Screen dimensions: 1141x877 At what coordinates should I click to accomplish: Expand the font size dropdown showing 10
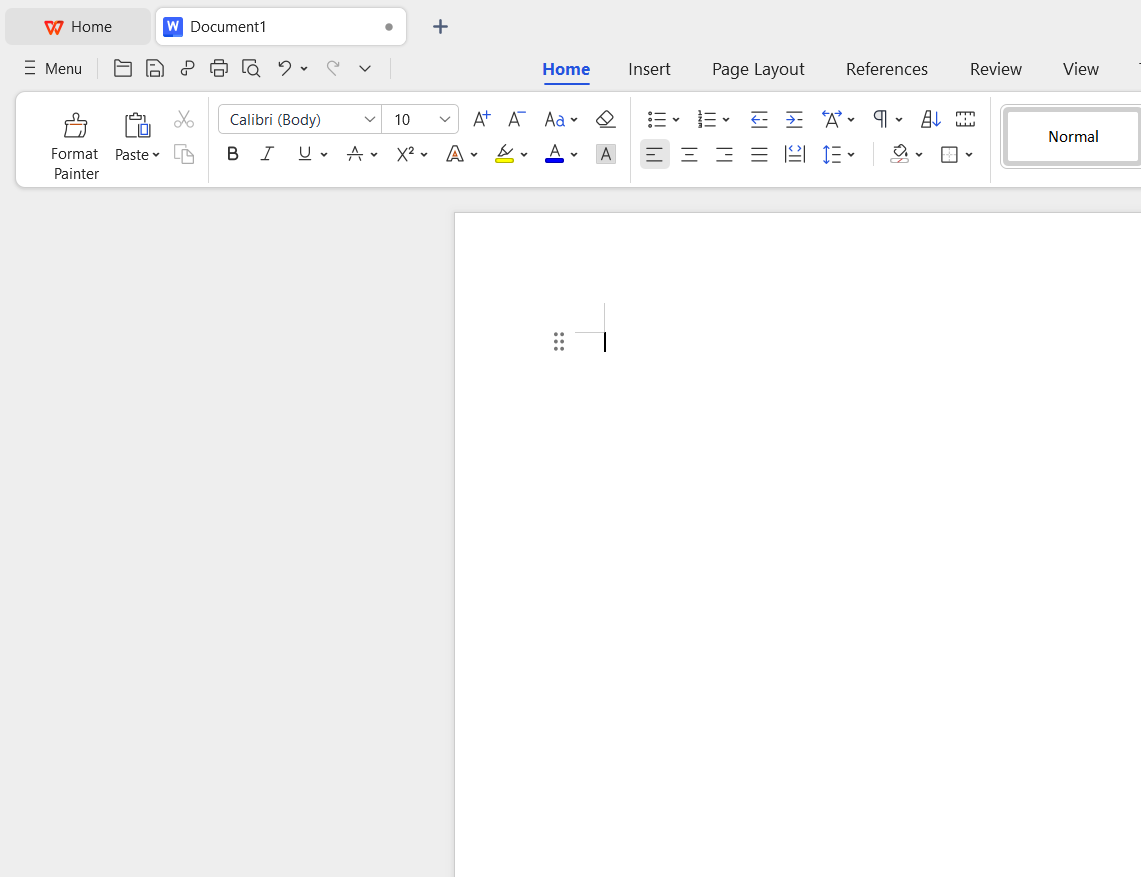(445, 119)
